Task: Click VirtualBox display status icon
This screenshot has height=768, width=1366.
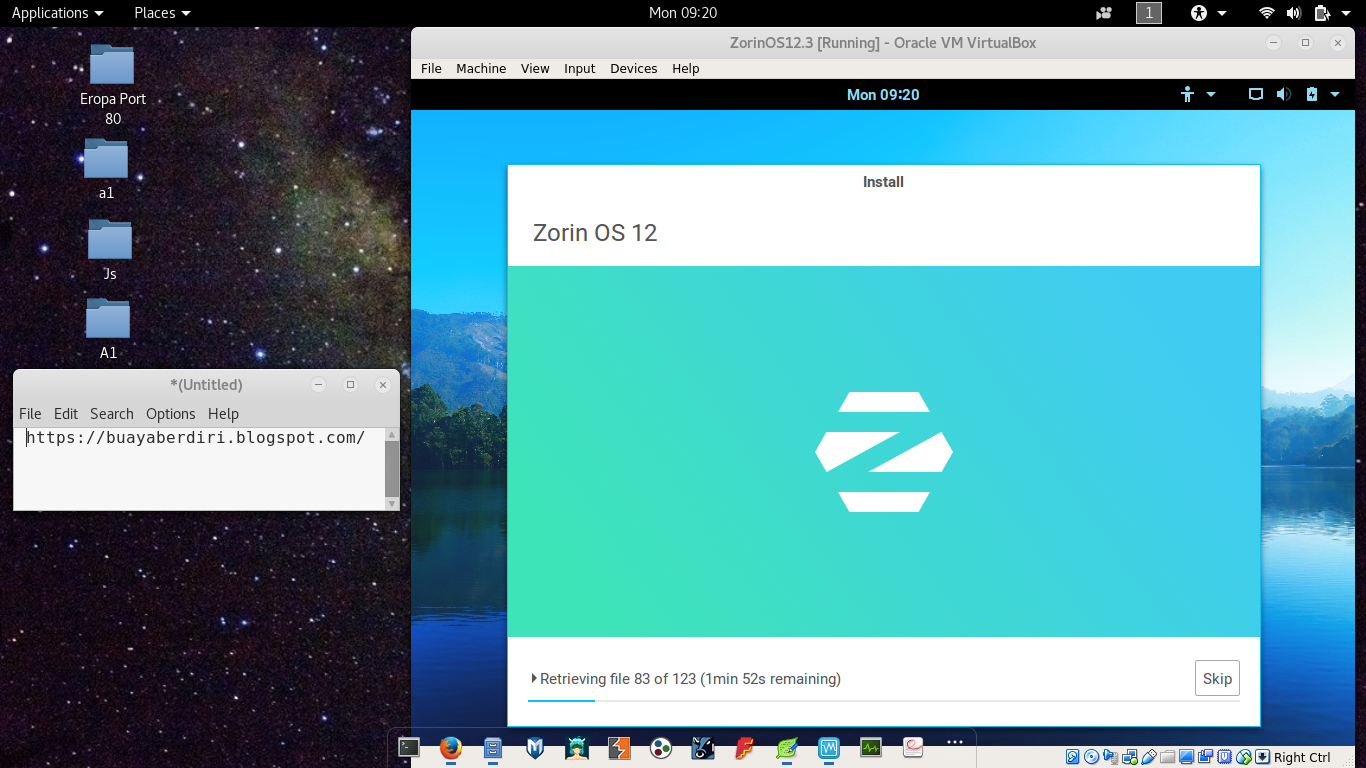Action: pyautogui.click(x=1186, y=757)
